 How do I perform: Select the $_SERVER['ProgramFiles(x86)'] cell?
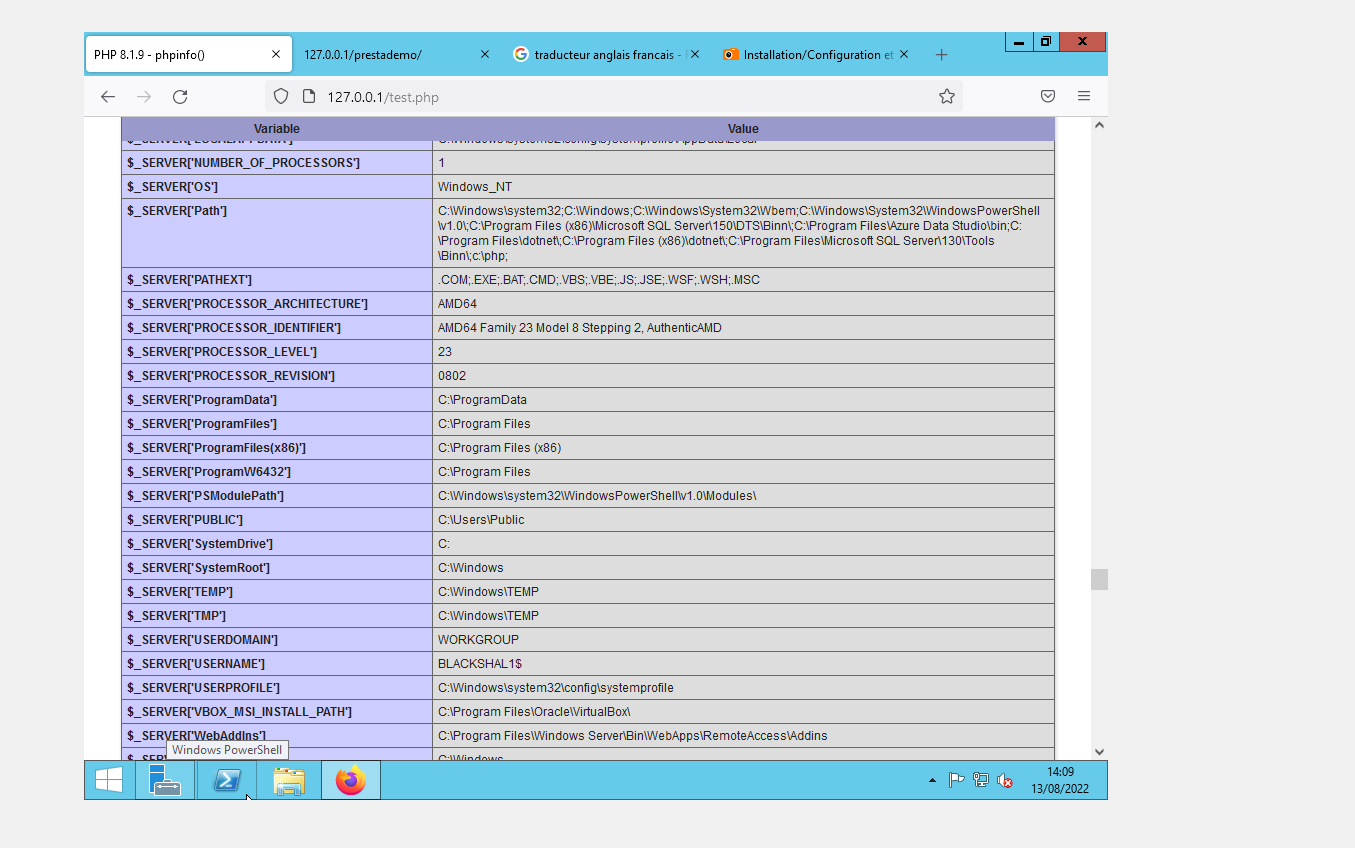click(277, 448)
